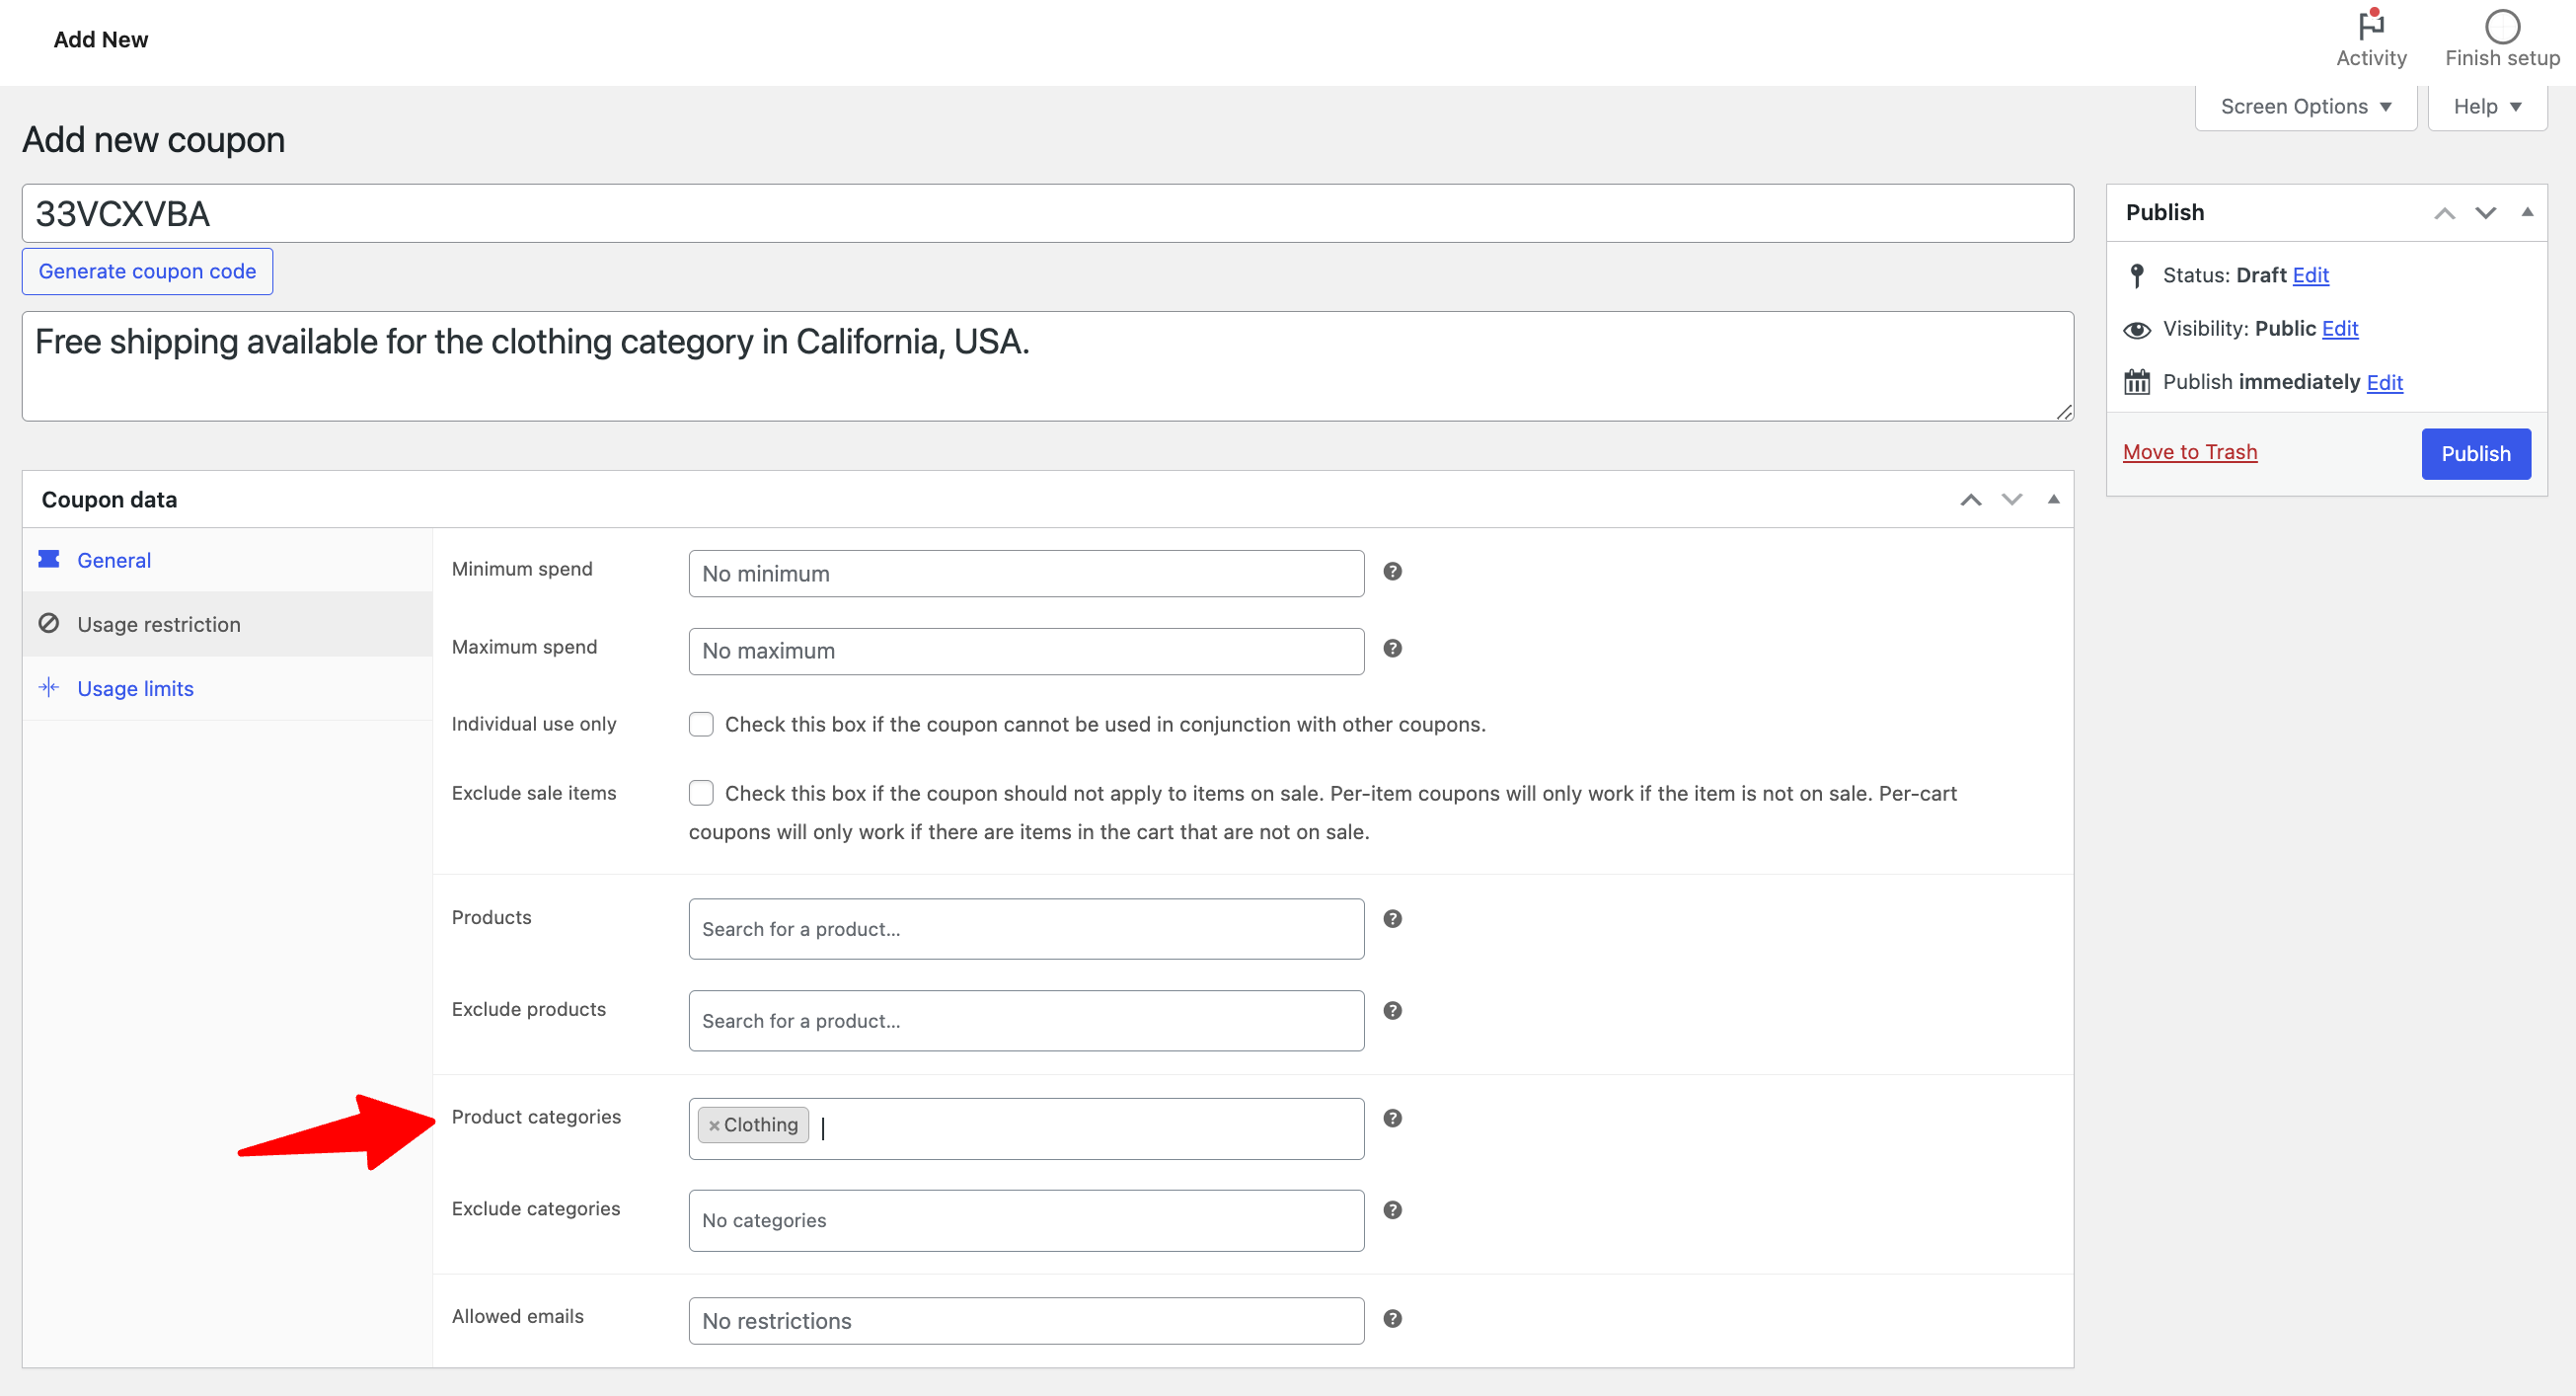Click the Visibility eye icon
Viewport: 2576px width, 1396px height.
click(2137, 329)
